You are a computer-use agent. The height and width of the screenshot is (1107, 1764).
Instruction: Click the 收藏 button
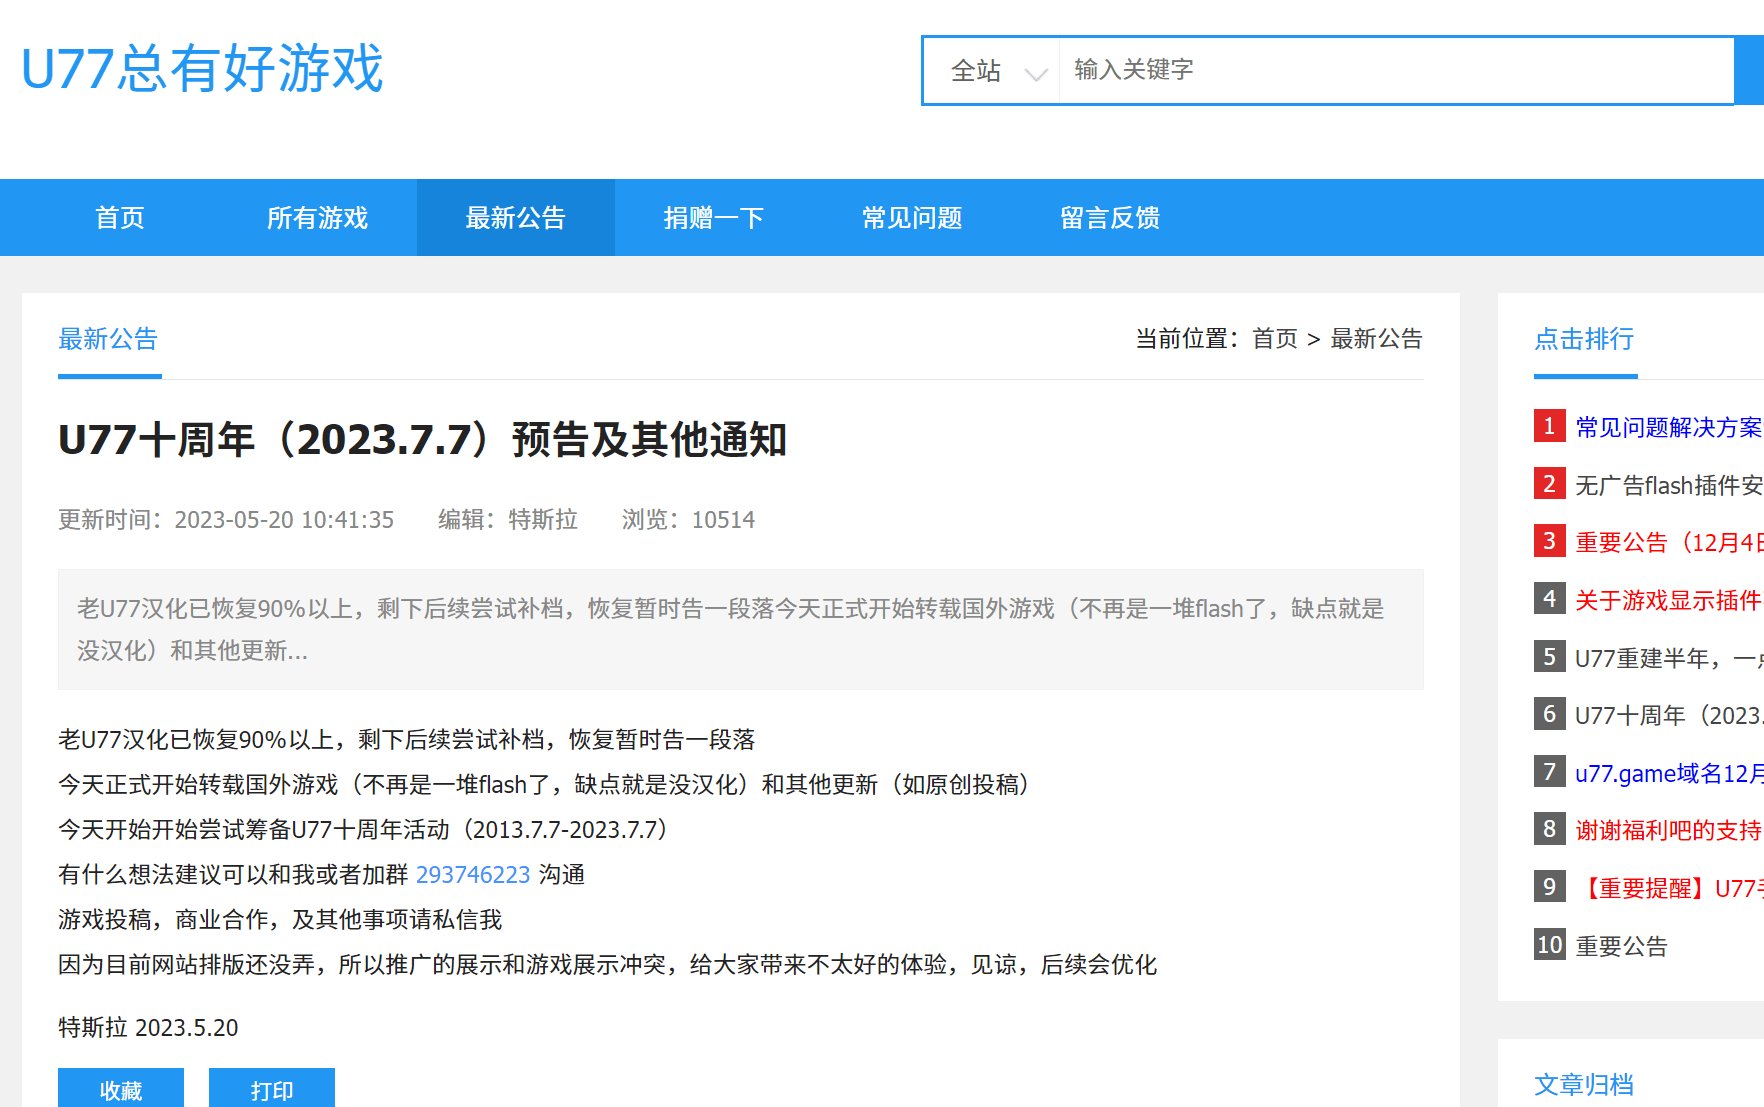[121, 1089]
